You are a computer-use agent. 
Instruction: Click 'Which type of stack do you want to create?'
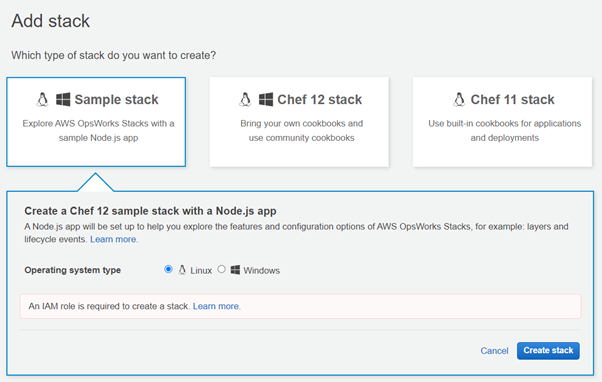coord(114,55)
